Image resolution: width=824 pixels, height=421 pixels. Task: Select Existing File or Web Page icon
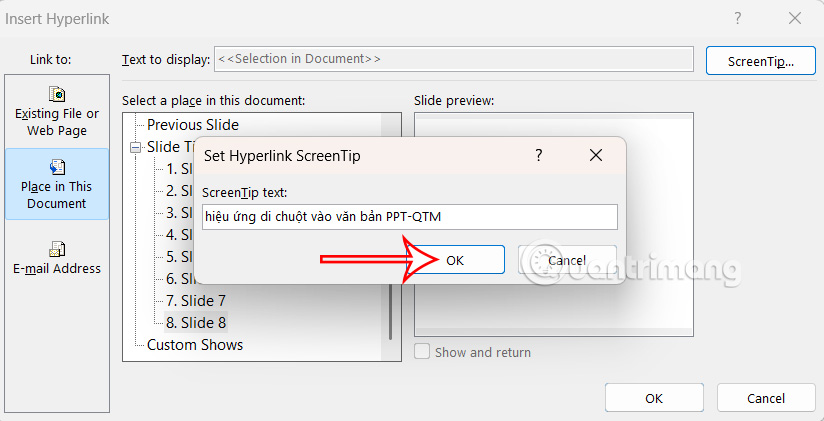click(x=57, y=95)
